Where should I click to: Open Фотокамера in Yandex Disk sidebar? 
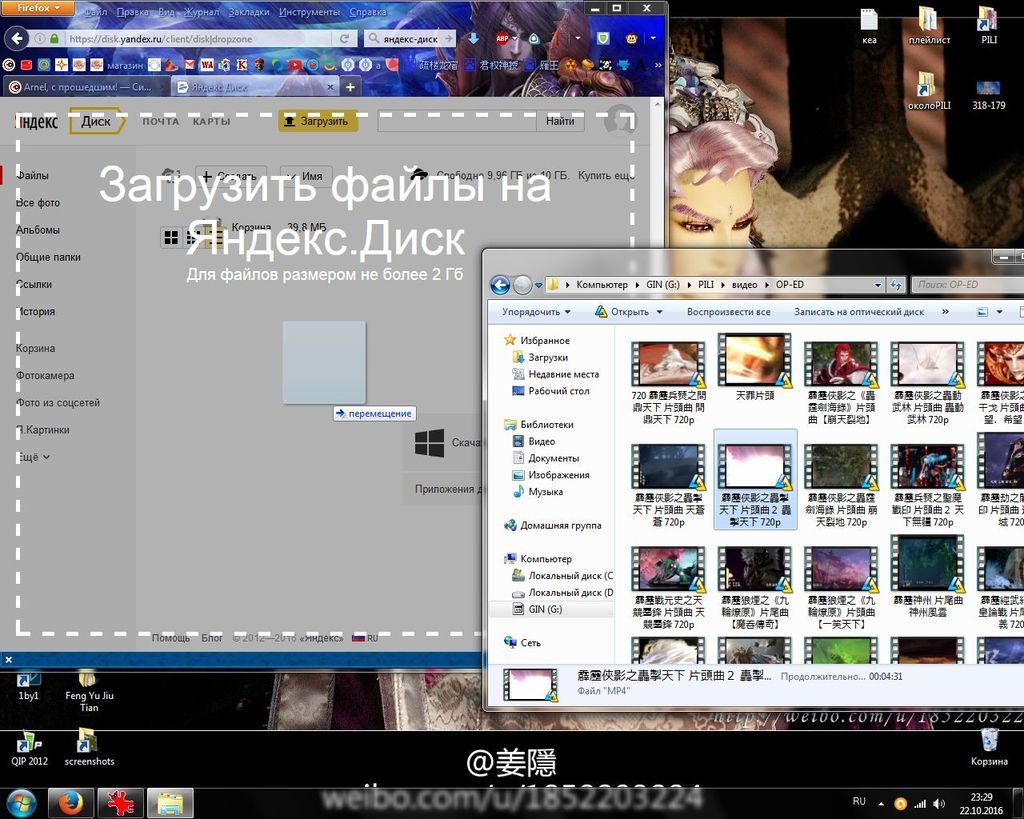pyautogui.click(x=45, y=376)
